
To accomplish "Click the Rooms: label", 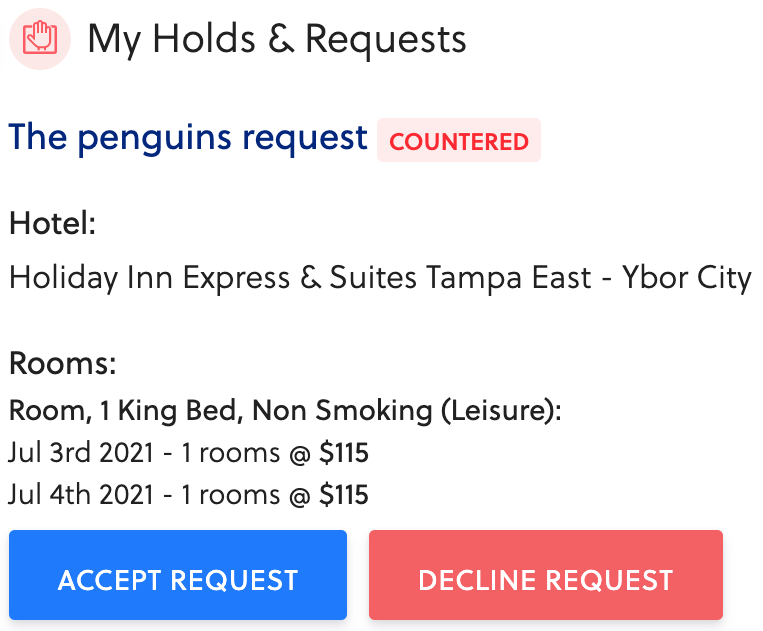I will coord(62,364).
